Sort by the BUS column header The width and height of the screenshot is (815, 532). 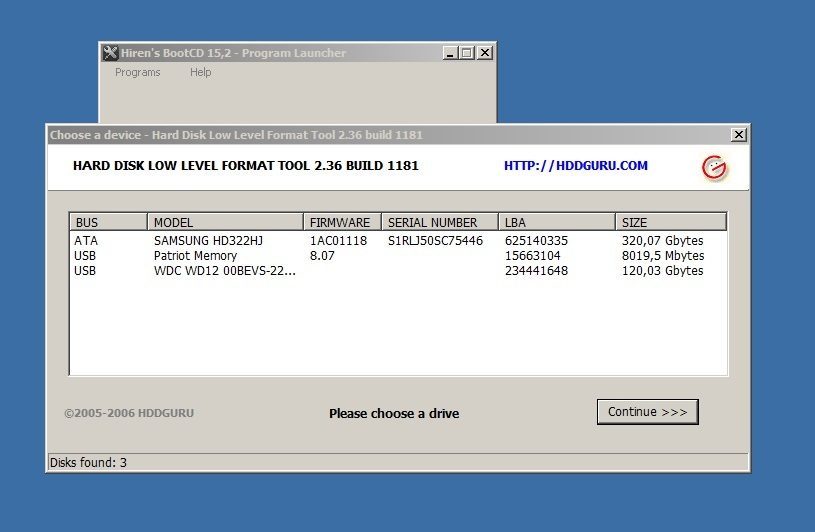click(108, 222)
